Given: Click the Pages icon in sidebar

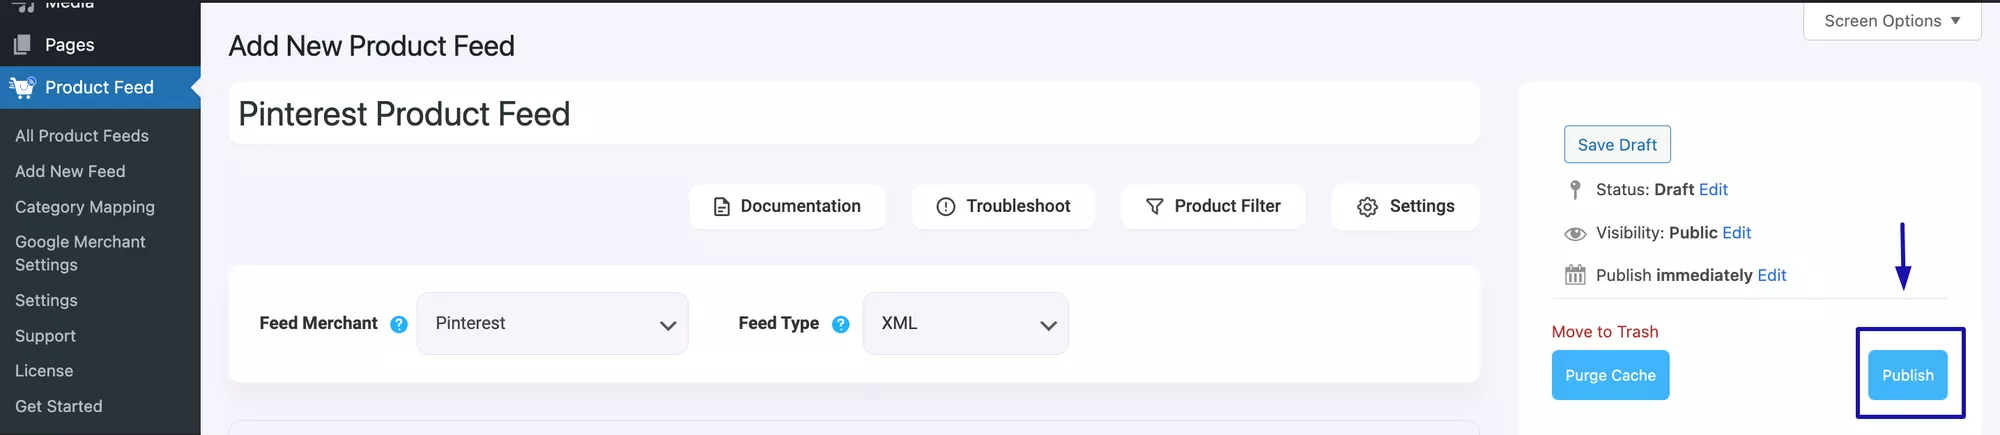Looking at the screenshot, I should 22,45.
